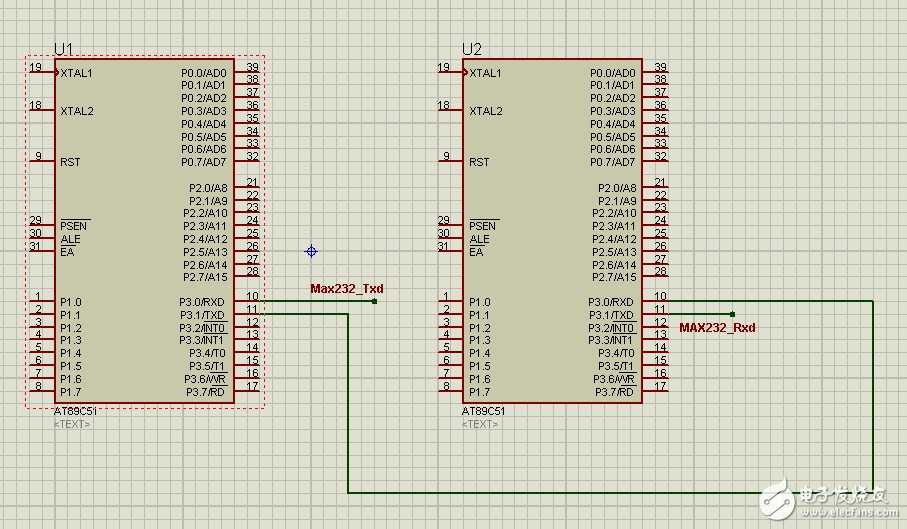
Task: Click the P0.3/AD3 pin on U2
Action: click(613, 111)
